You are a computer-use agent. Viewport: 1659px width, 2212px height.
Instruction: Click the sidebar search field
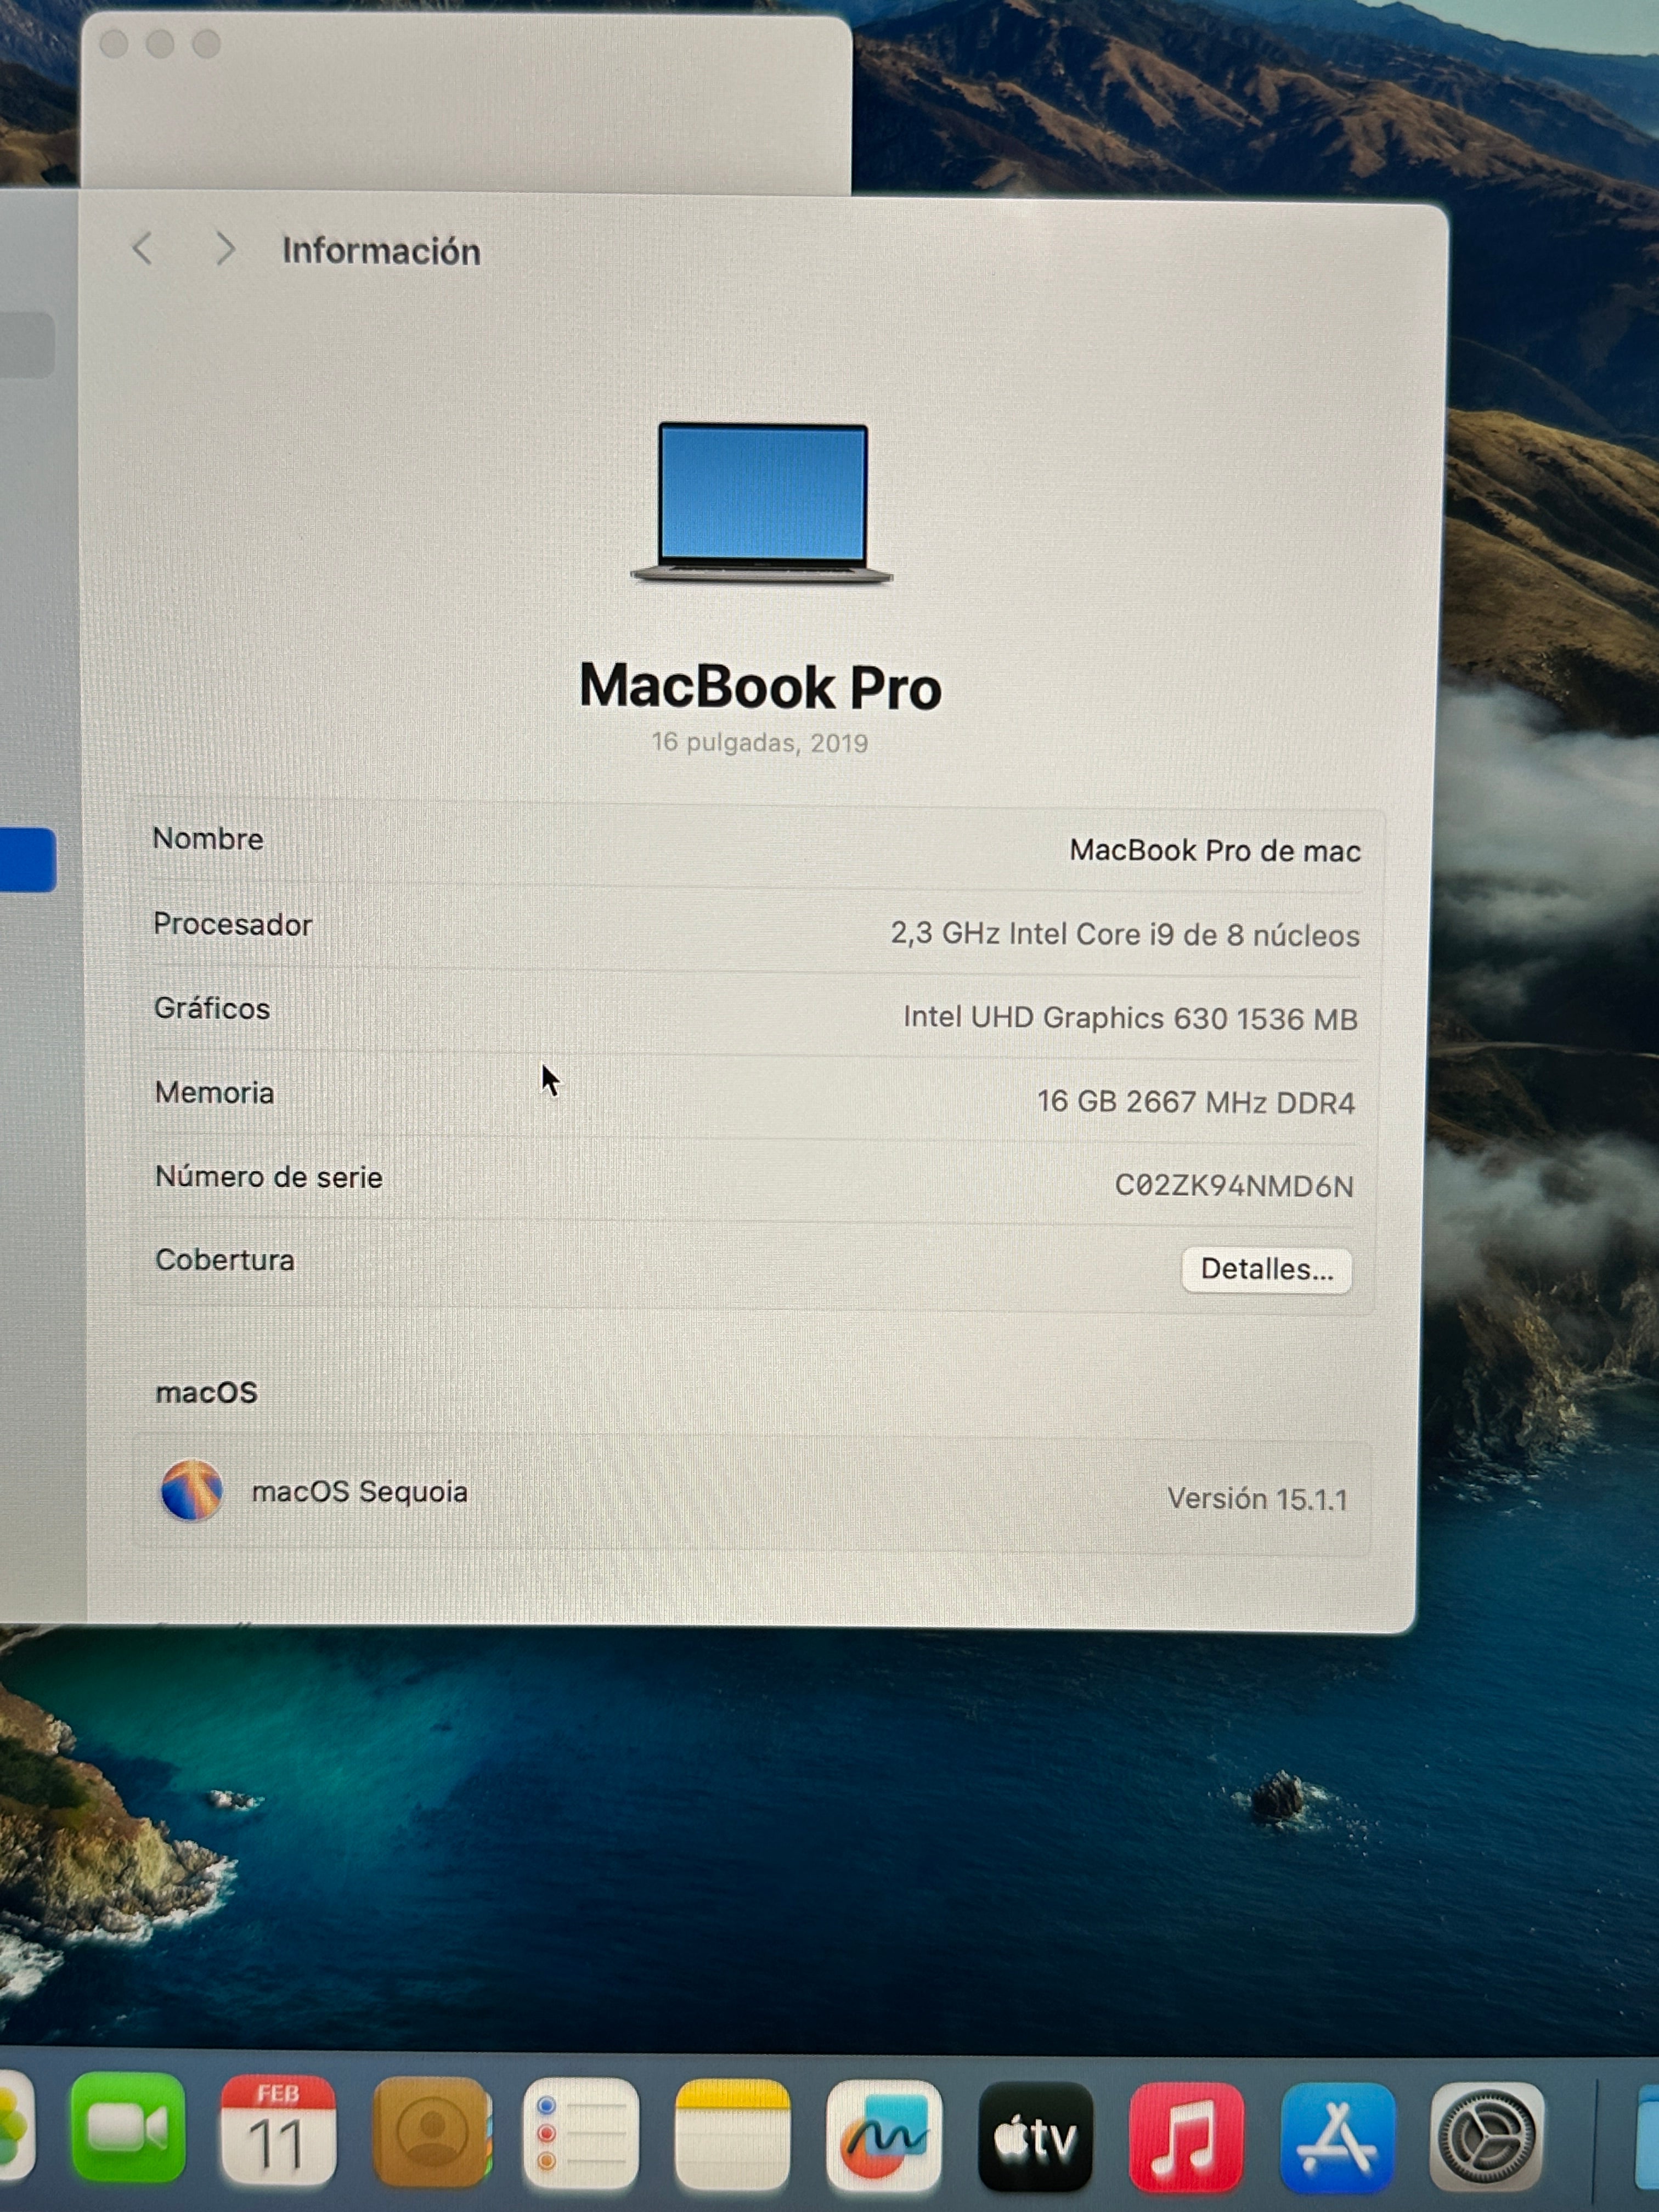tap(26, 344)
